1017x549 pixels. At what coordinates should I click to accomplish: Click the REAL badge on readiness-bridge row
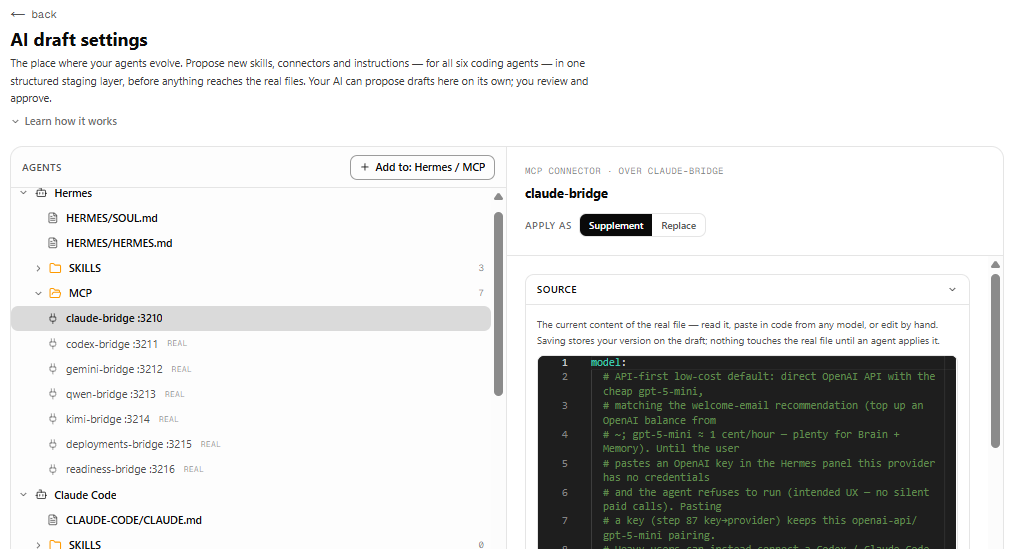click(193, 469)
